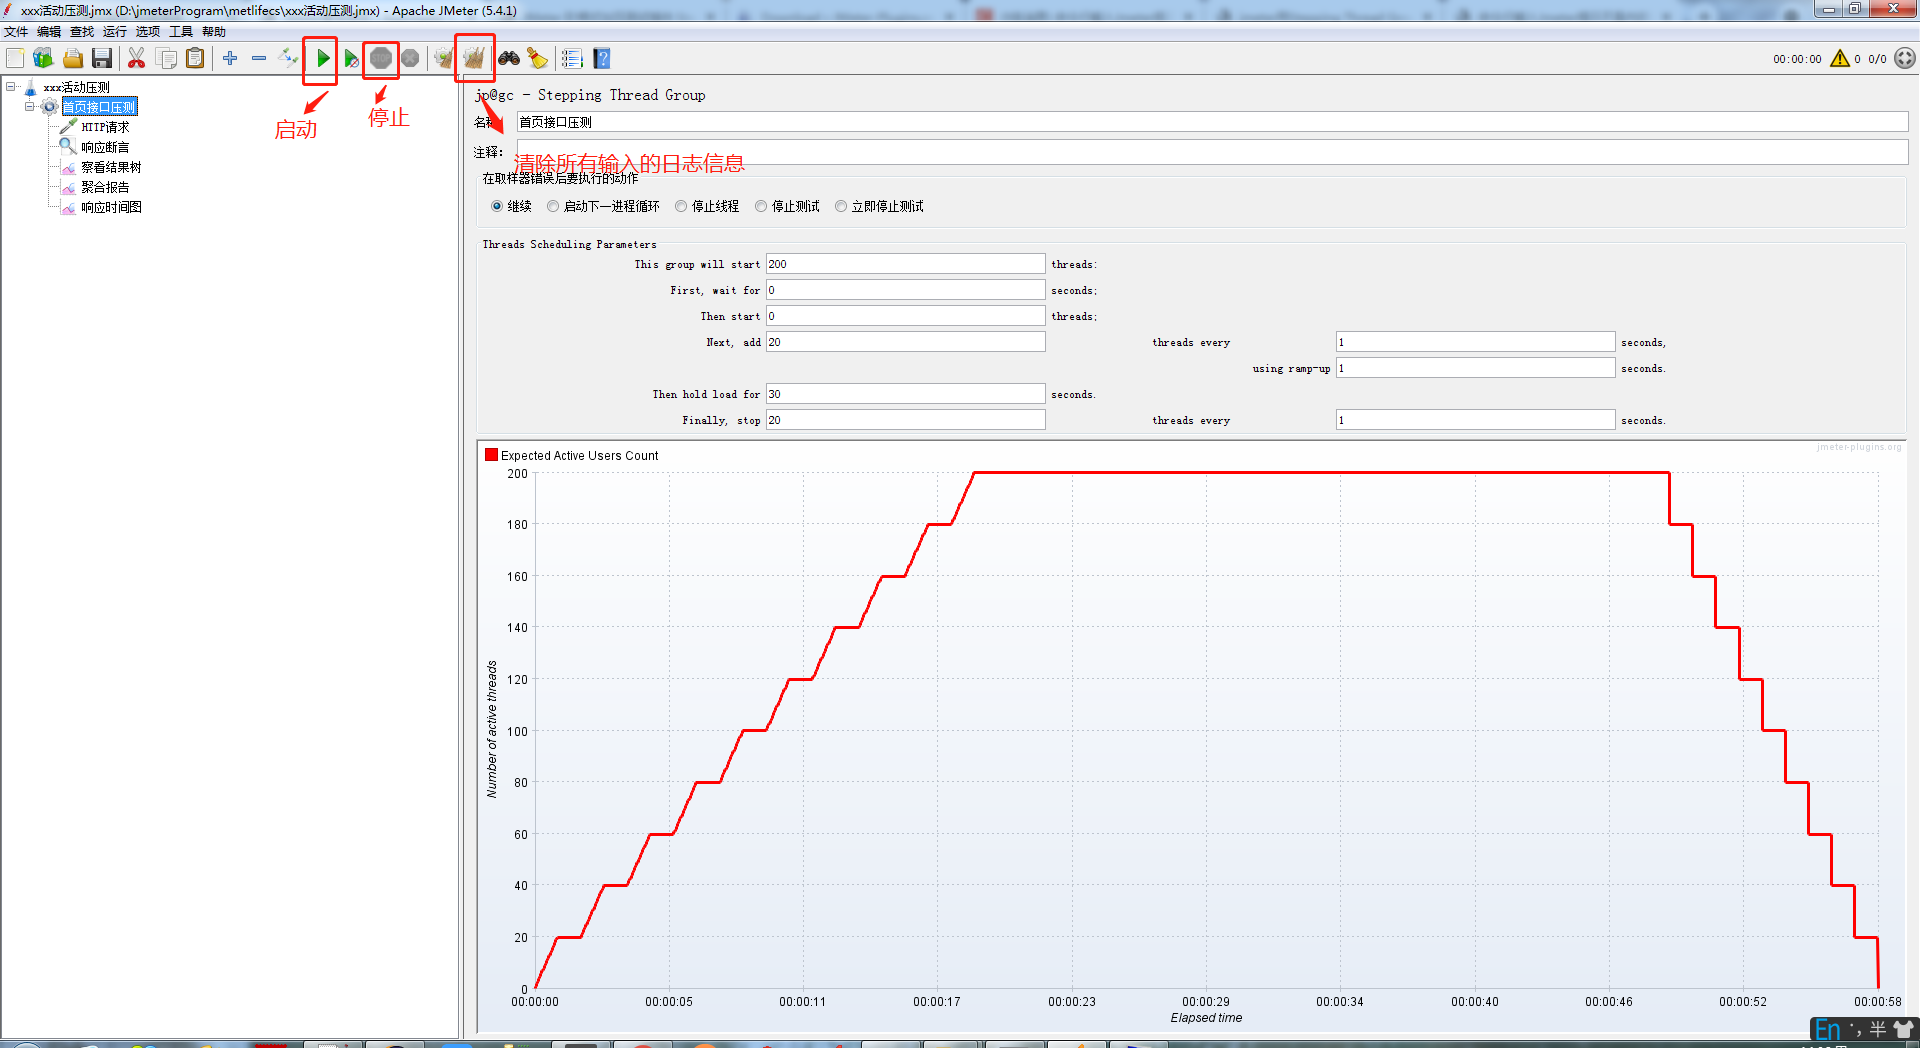
Task: Click the Open file folder icon
Action: (73, 58)
